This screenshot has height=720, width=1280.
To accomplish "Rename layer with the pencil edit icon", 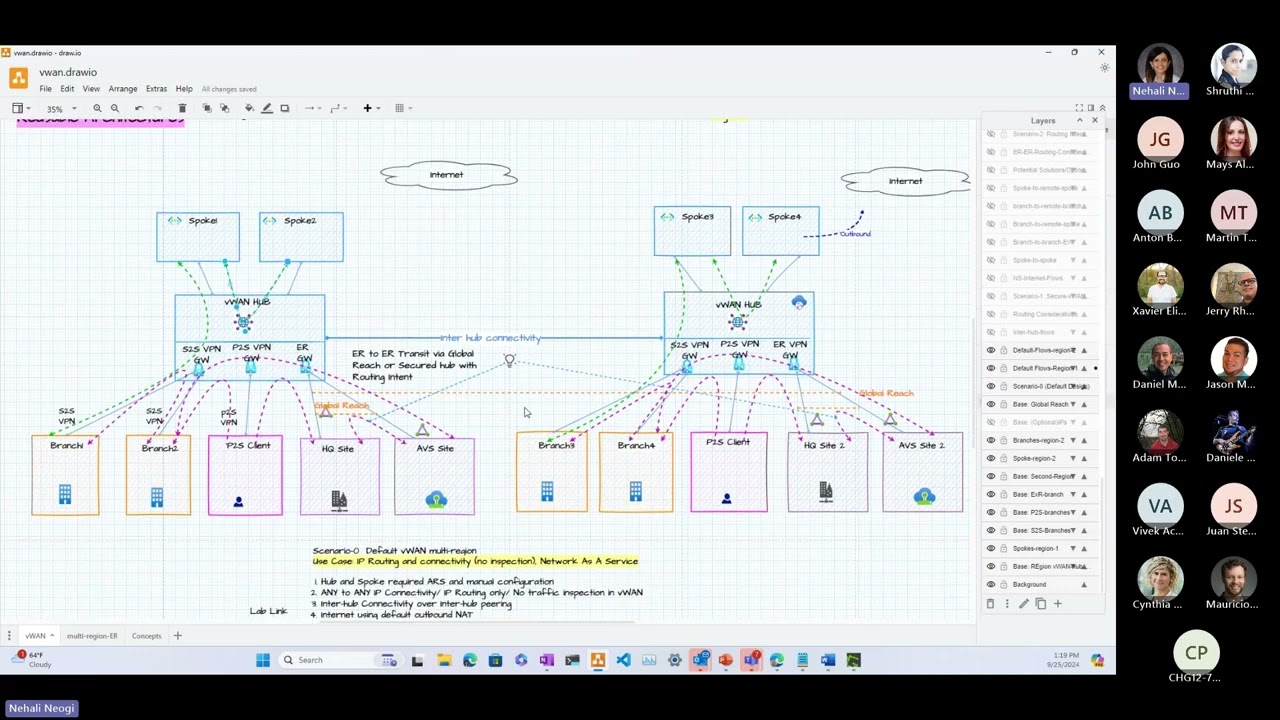I will 1023,604.
